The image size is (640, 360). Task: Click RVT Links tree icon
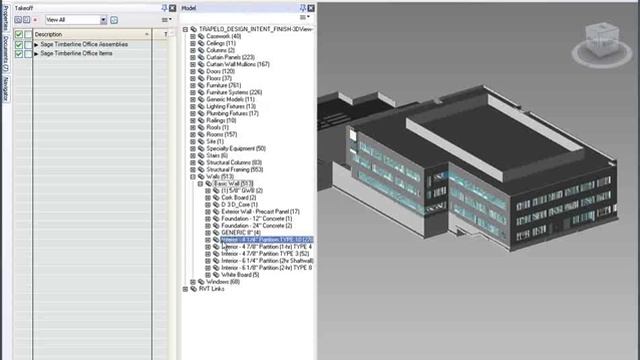[x=194, y=289]
